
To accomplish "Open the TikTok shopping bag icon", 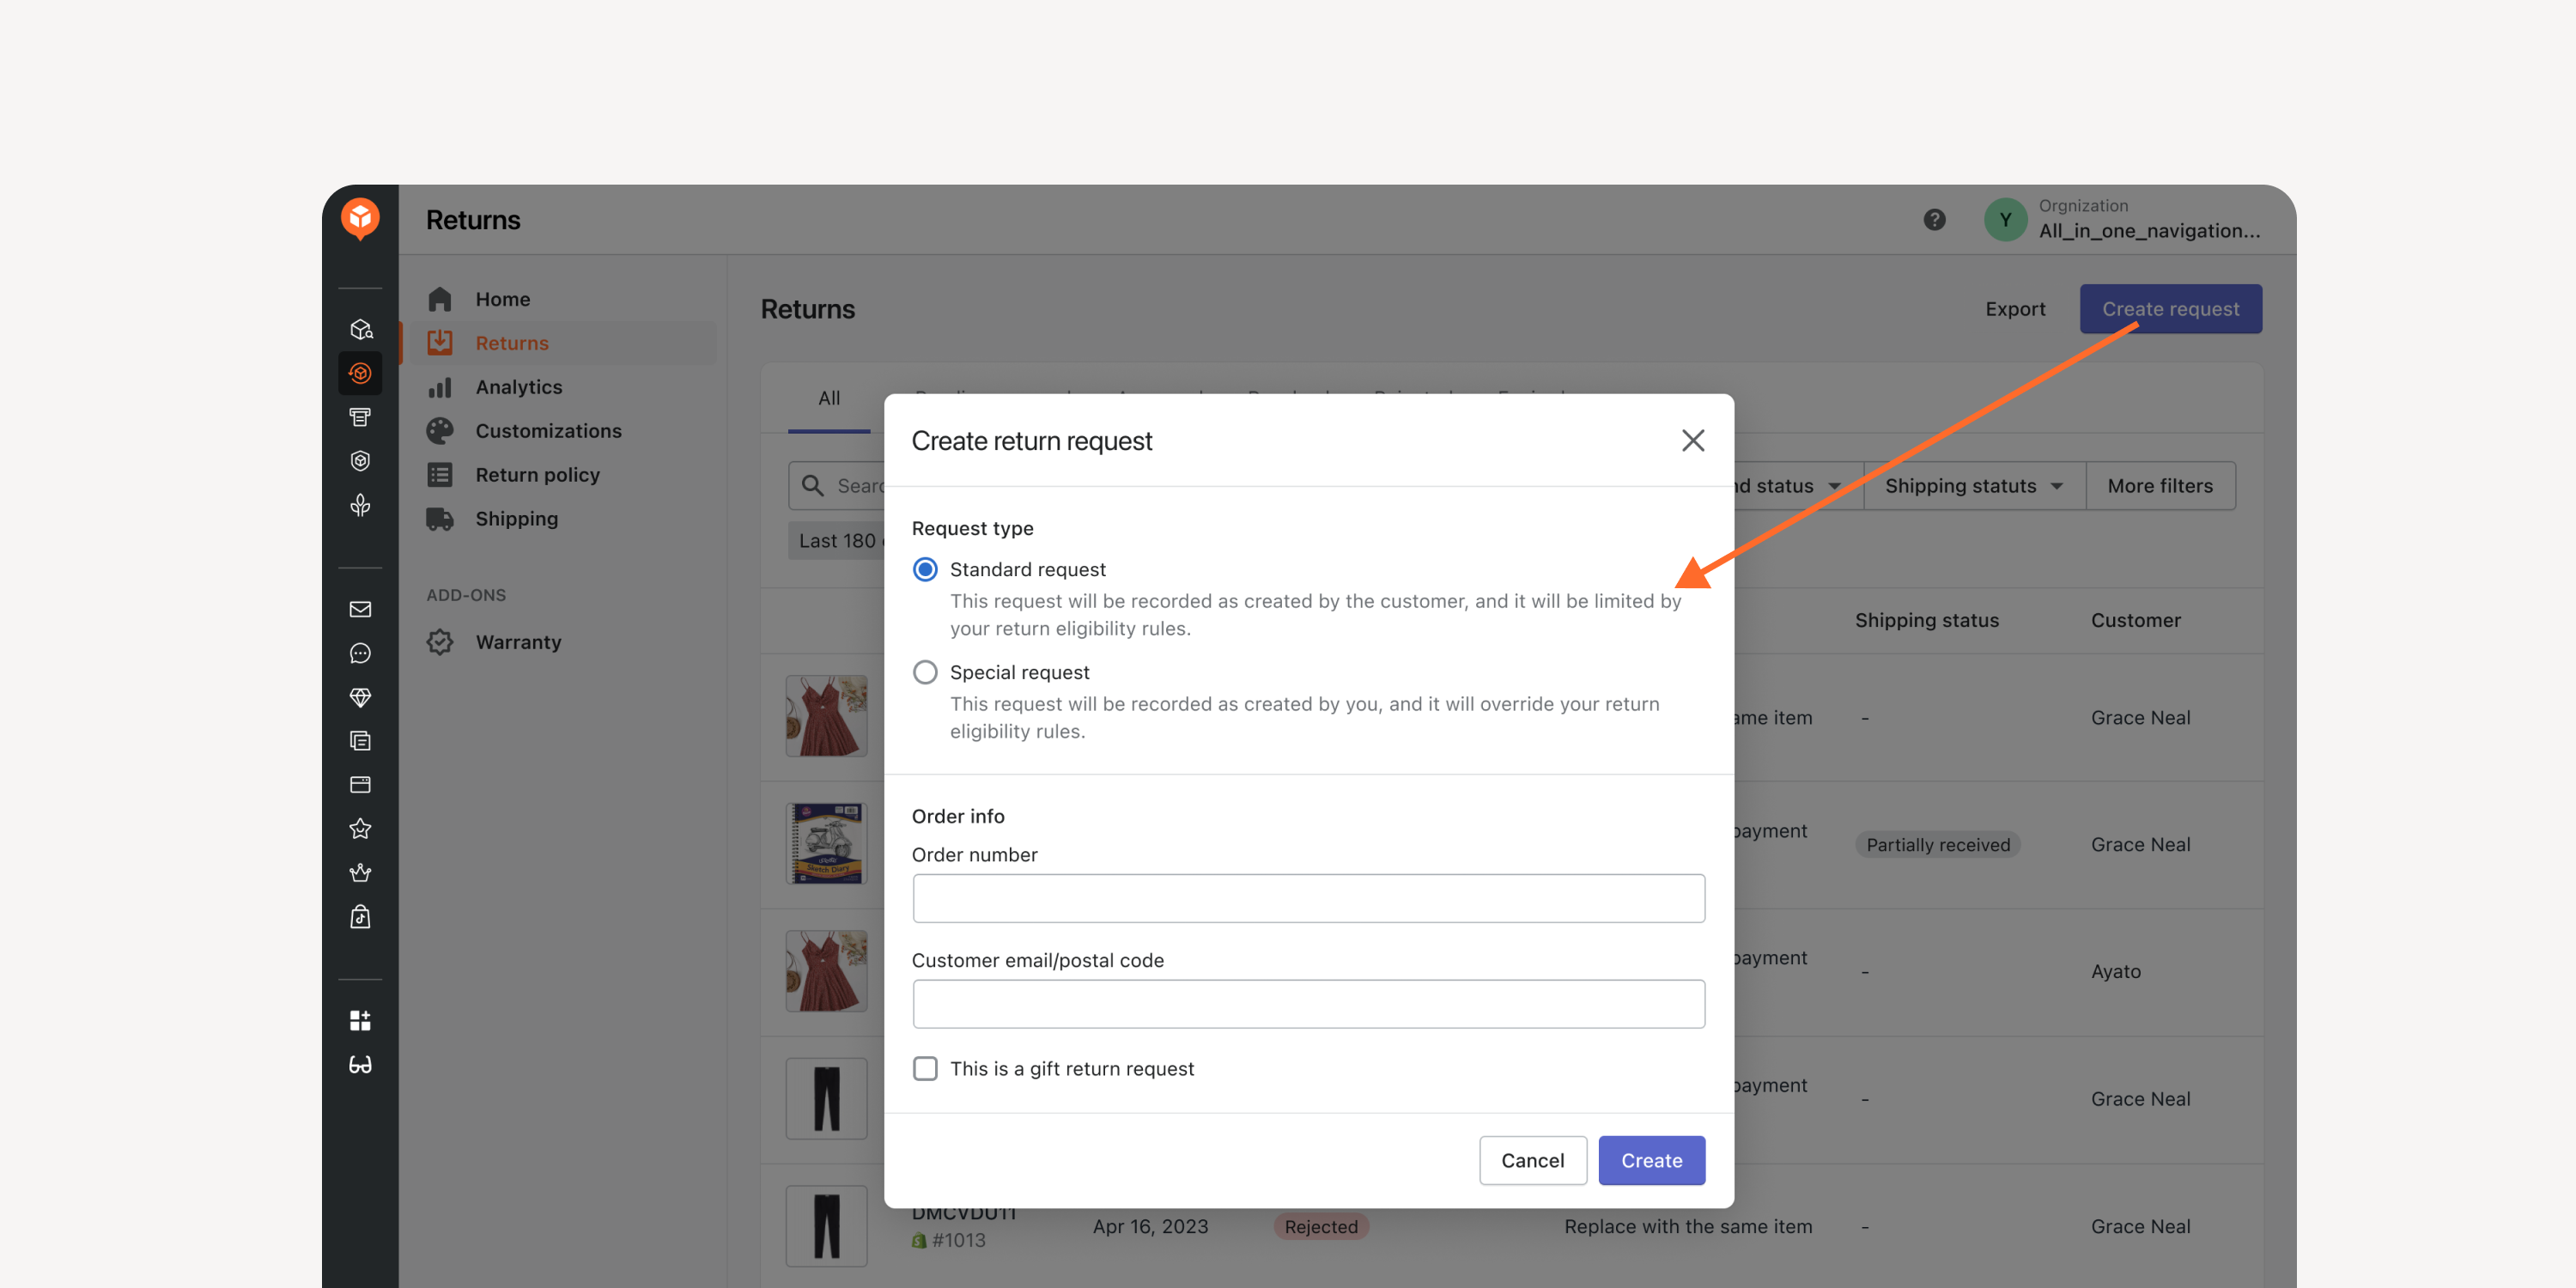I will 360,917.
